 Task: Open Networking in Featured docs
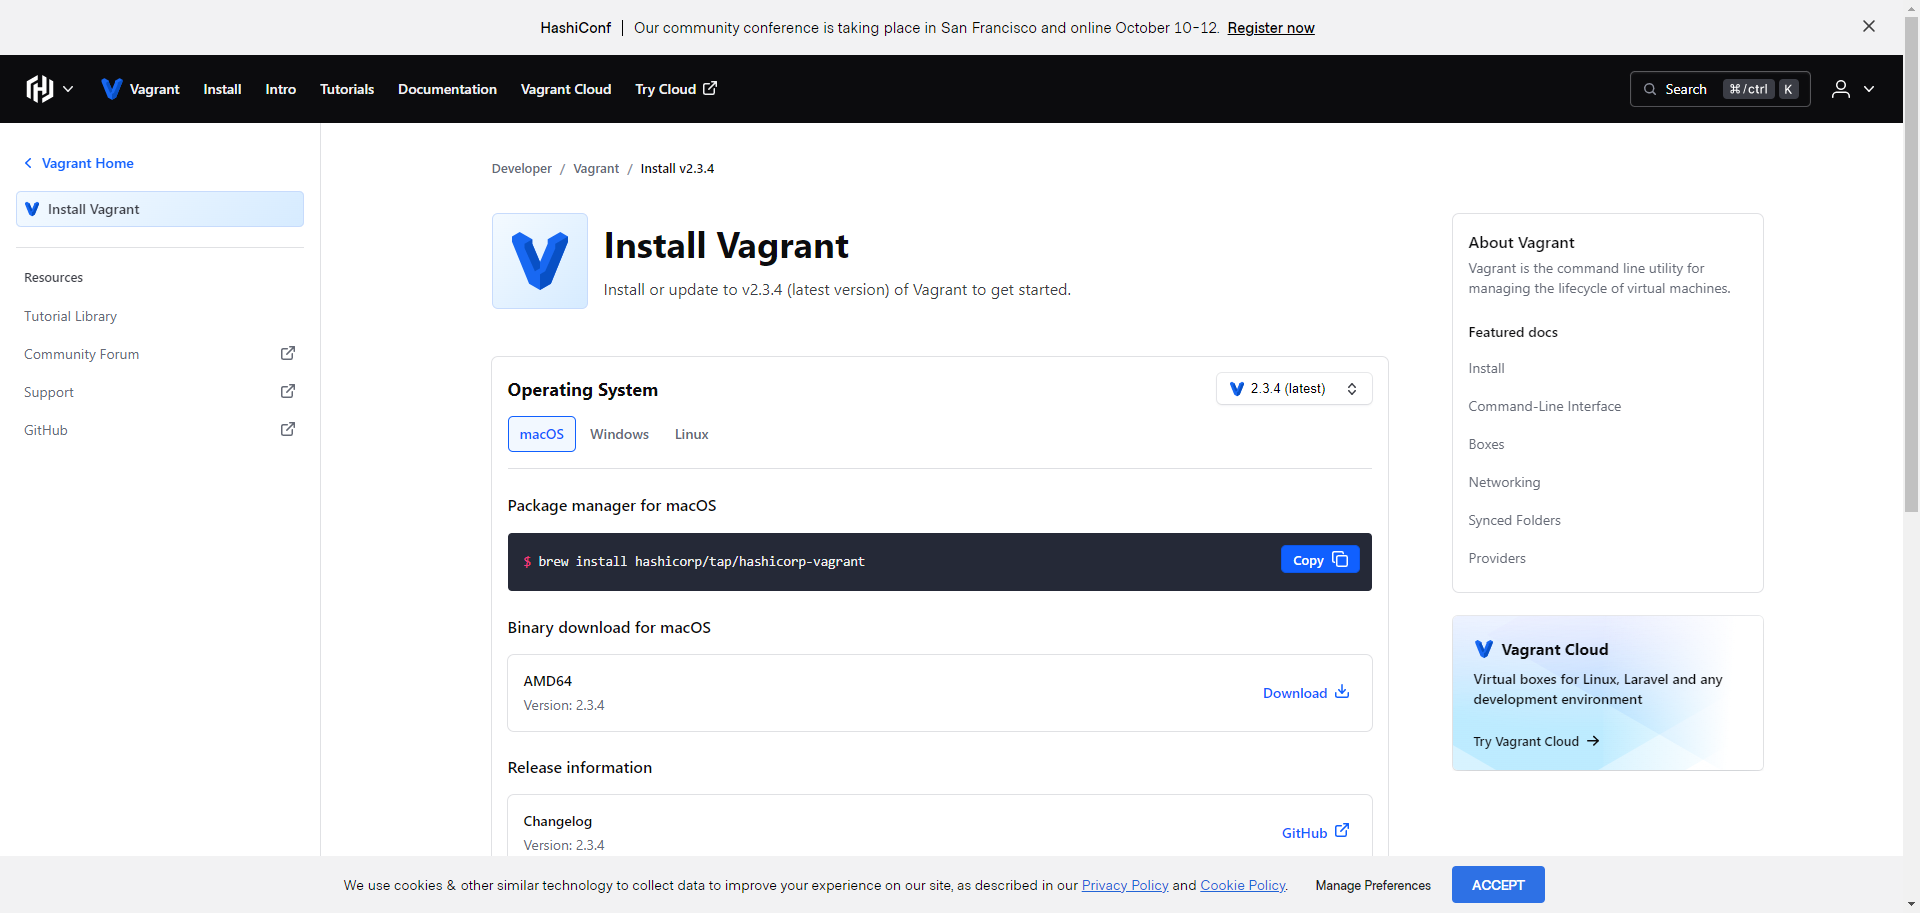pos(1504,482)
